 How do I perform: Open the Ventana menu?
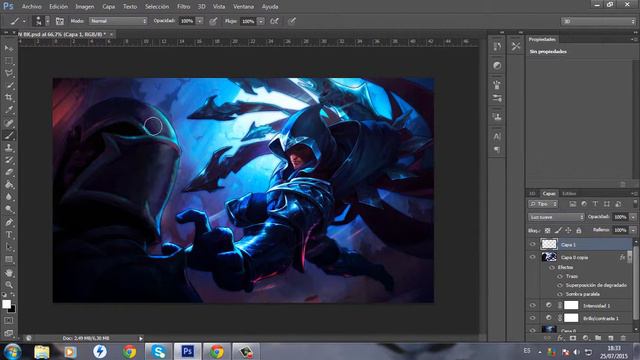(243, 7)
